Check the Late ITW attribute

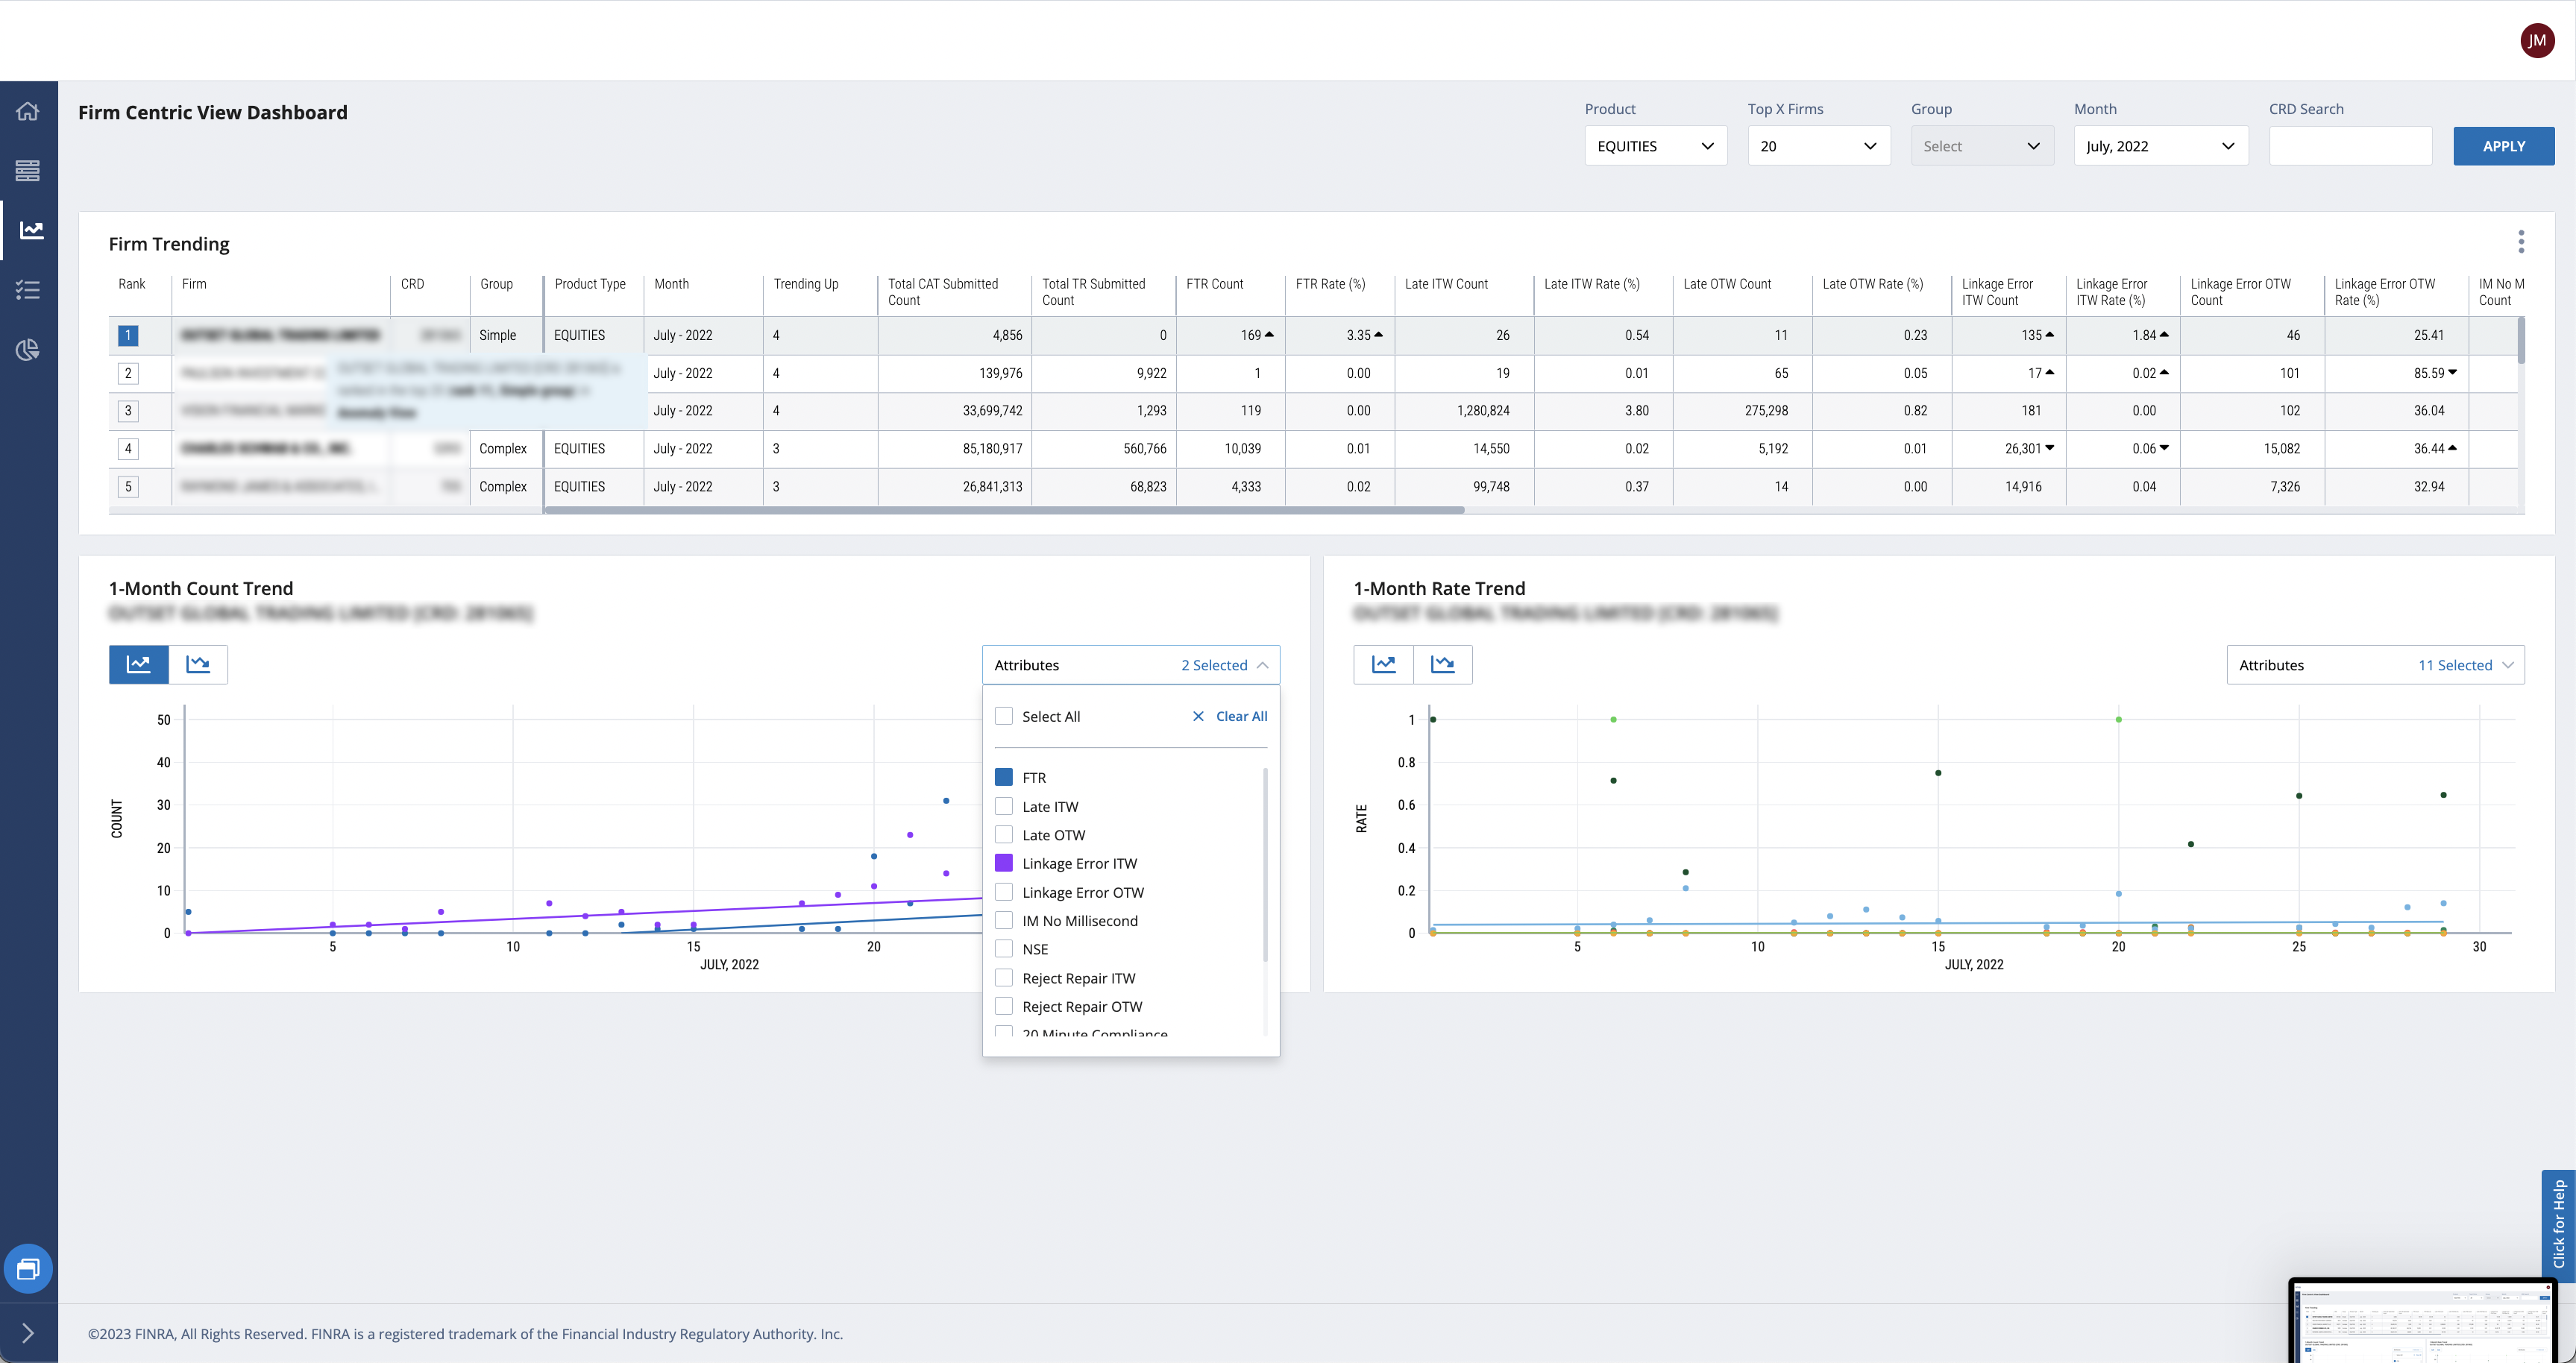(x=1004, y=806)
